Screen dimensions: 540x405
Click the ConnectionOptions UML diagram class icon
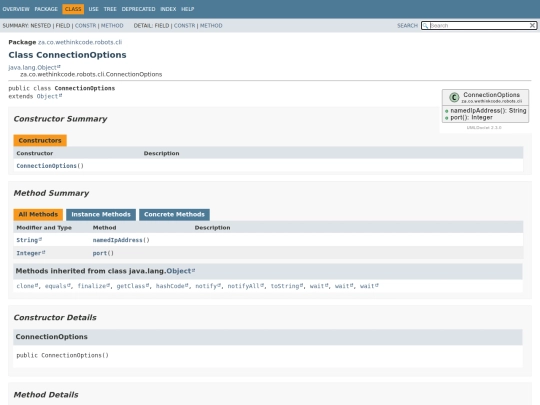pos(454,97)
